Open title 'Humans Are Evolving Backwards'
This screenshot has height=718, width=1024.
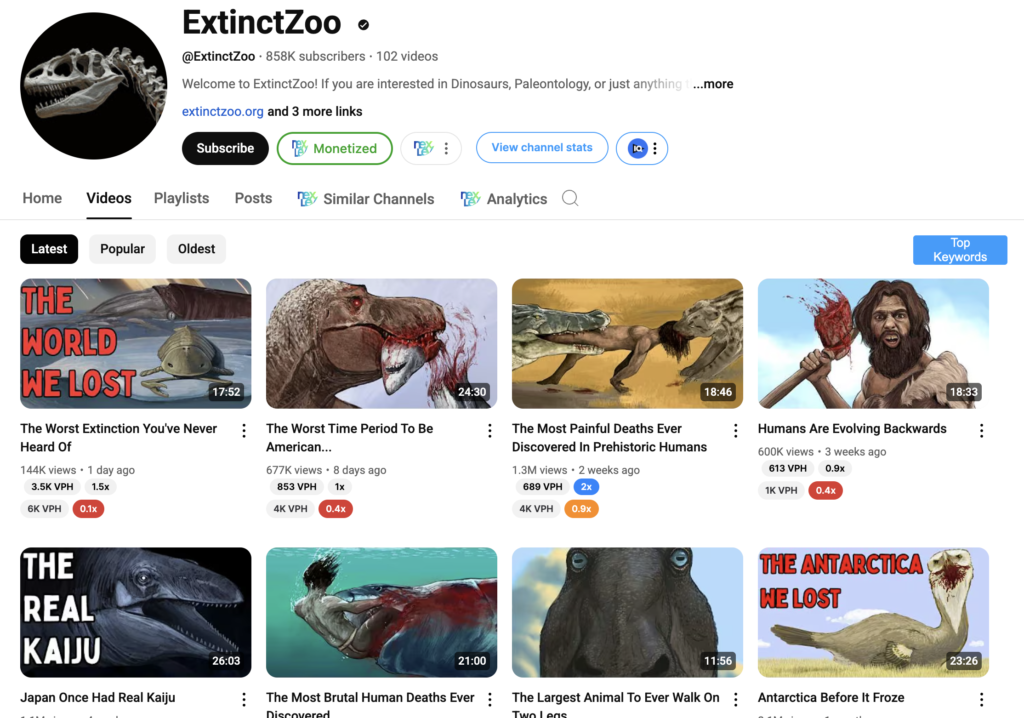coord(852,429)
